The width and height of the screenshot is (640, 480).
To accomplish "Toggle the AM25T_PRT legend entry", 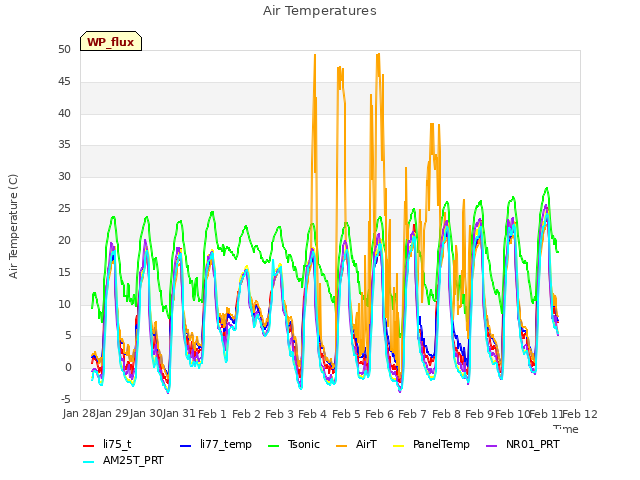I will tap(133, 460).
